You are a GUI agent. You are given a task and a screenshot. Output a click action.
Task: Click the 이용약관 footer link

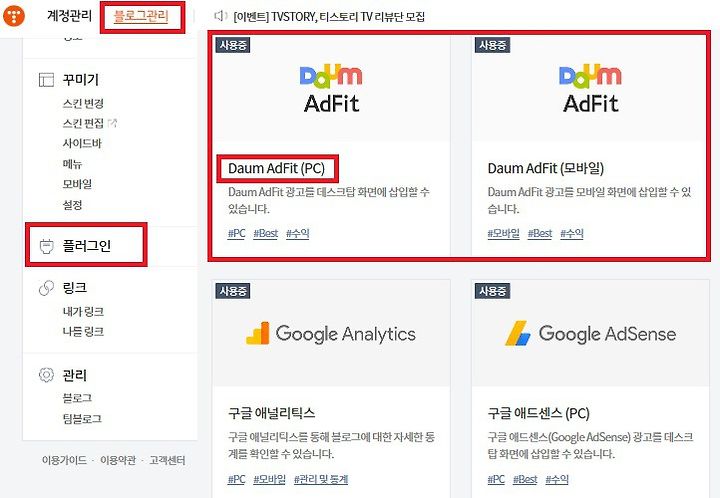118,460
